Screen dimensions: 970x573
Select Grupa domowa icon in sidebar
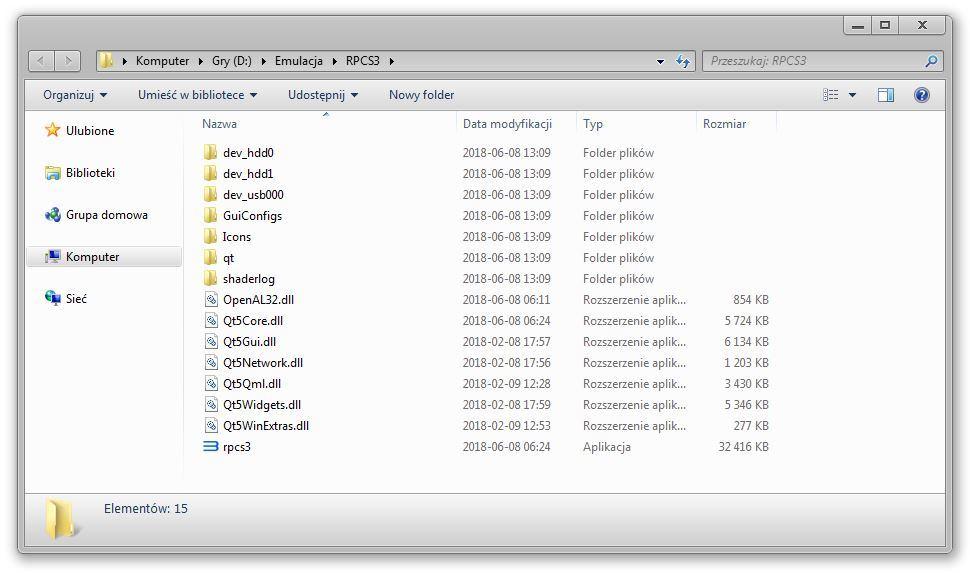tap(53, 215)
